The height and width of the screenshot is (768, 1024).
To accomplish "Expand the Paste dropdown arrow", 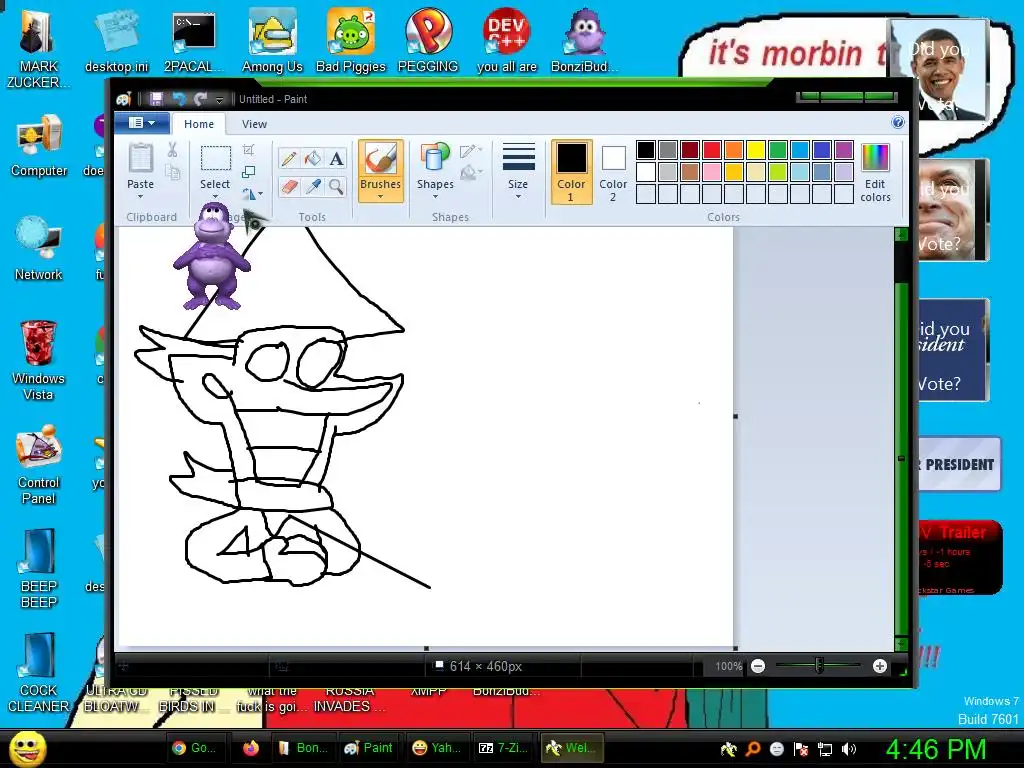I will (x=140, y=196).
